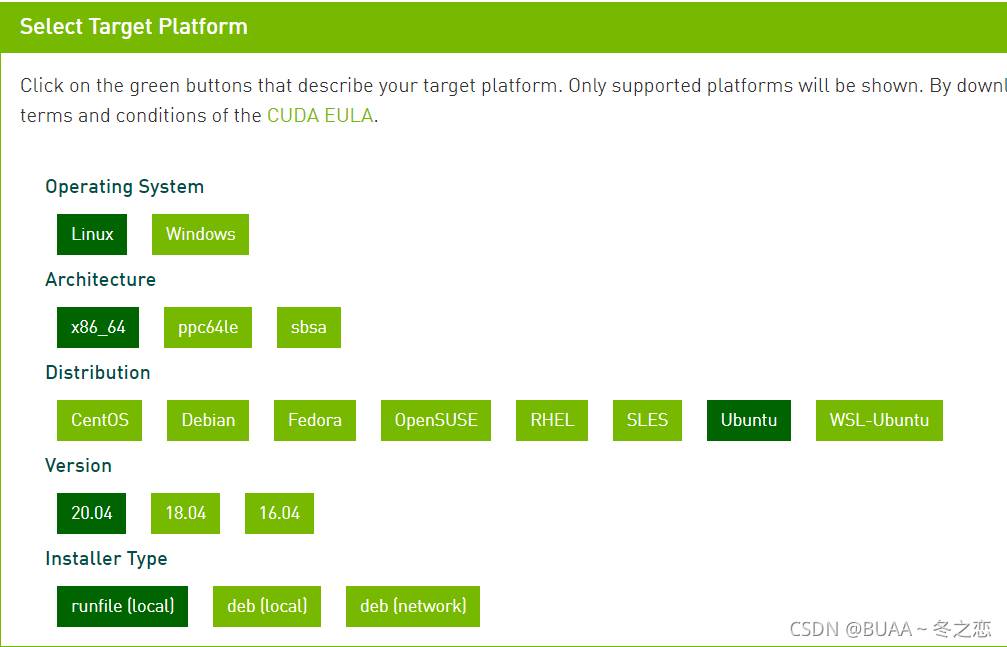Choose deb (local) installer type

pos(267,607)
